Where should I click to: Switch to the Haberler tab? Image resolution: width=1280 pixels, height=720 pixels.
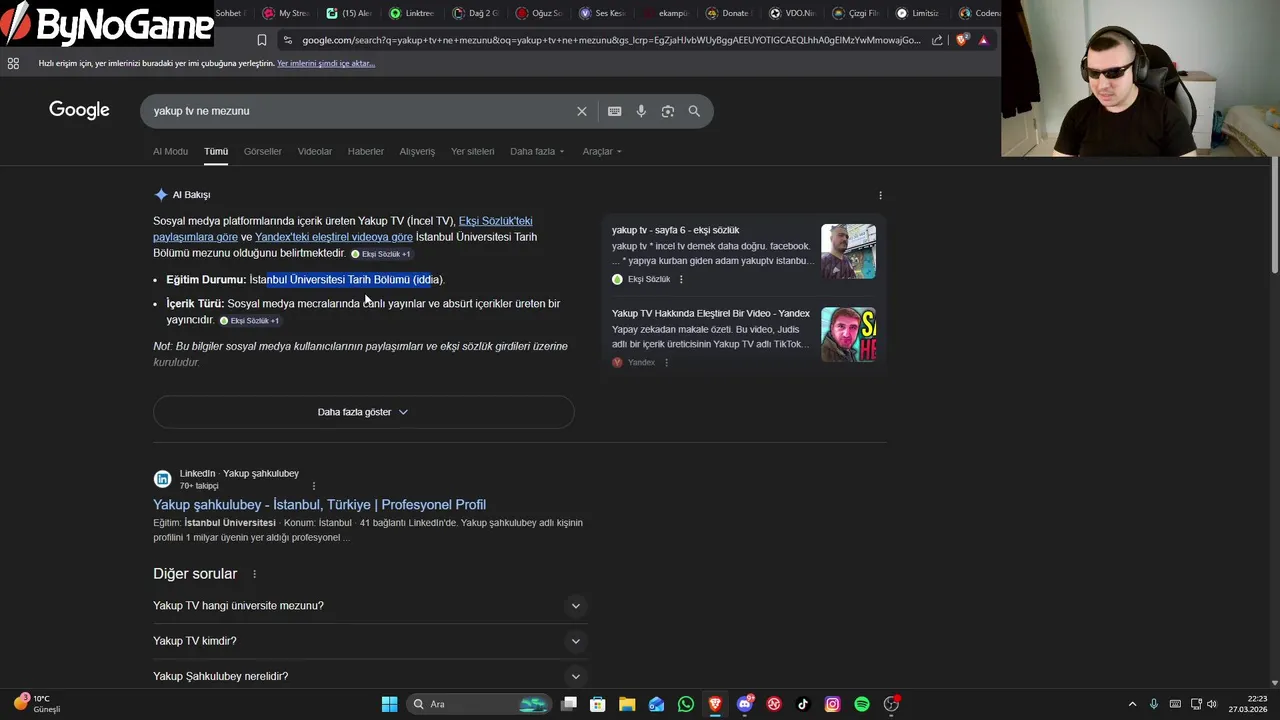[365, 152]
